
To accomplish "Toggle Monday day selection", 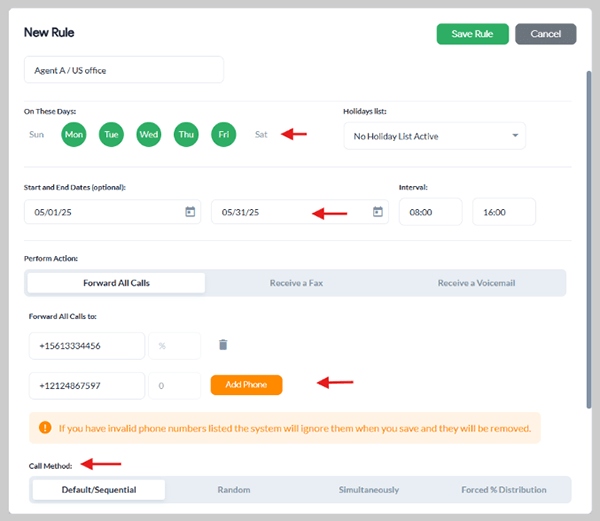I will tap(74, 134).
